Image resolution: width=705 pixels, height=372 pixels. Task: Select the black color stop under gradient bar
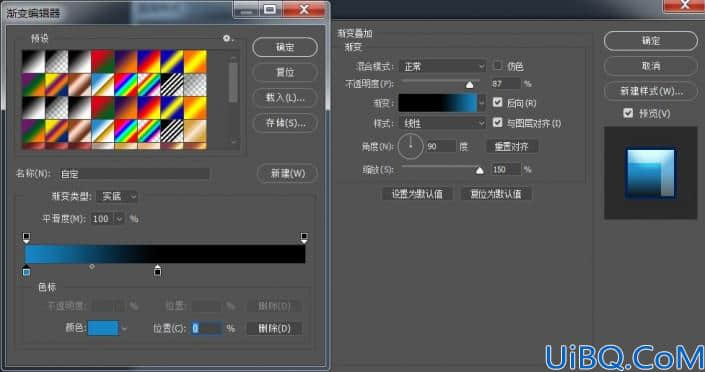coord(157,271)
